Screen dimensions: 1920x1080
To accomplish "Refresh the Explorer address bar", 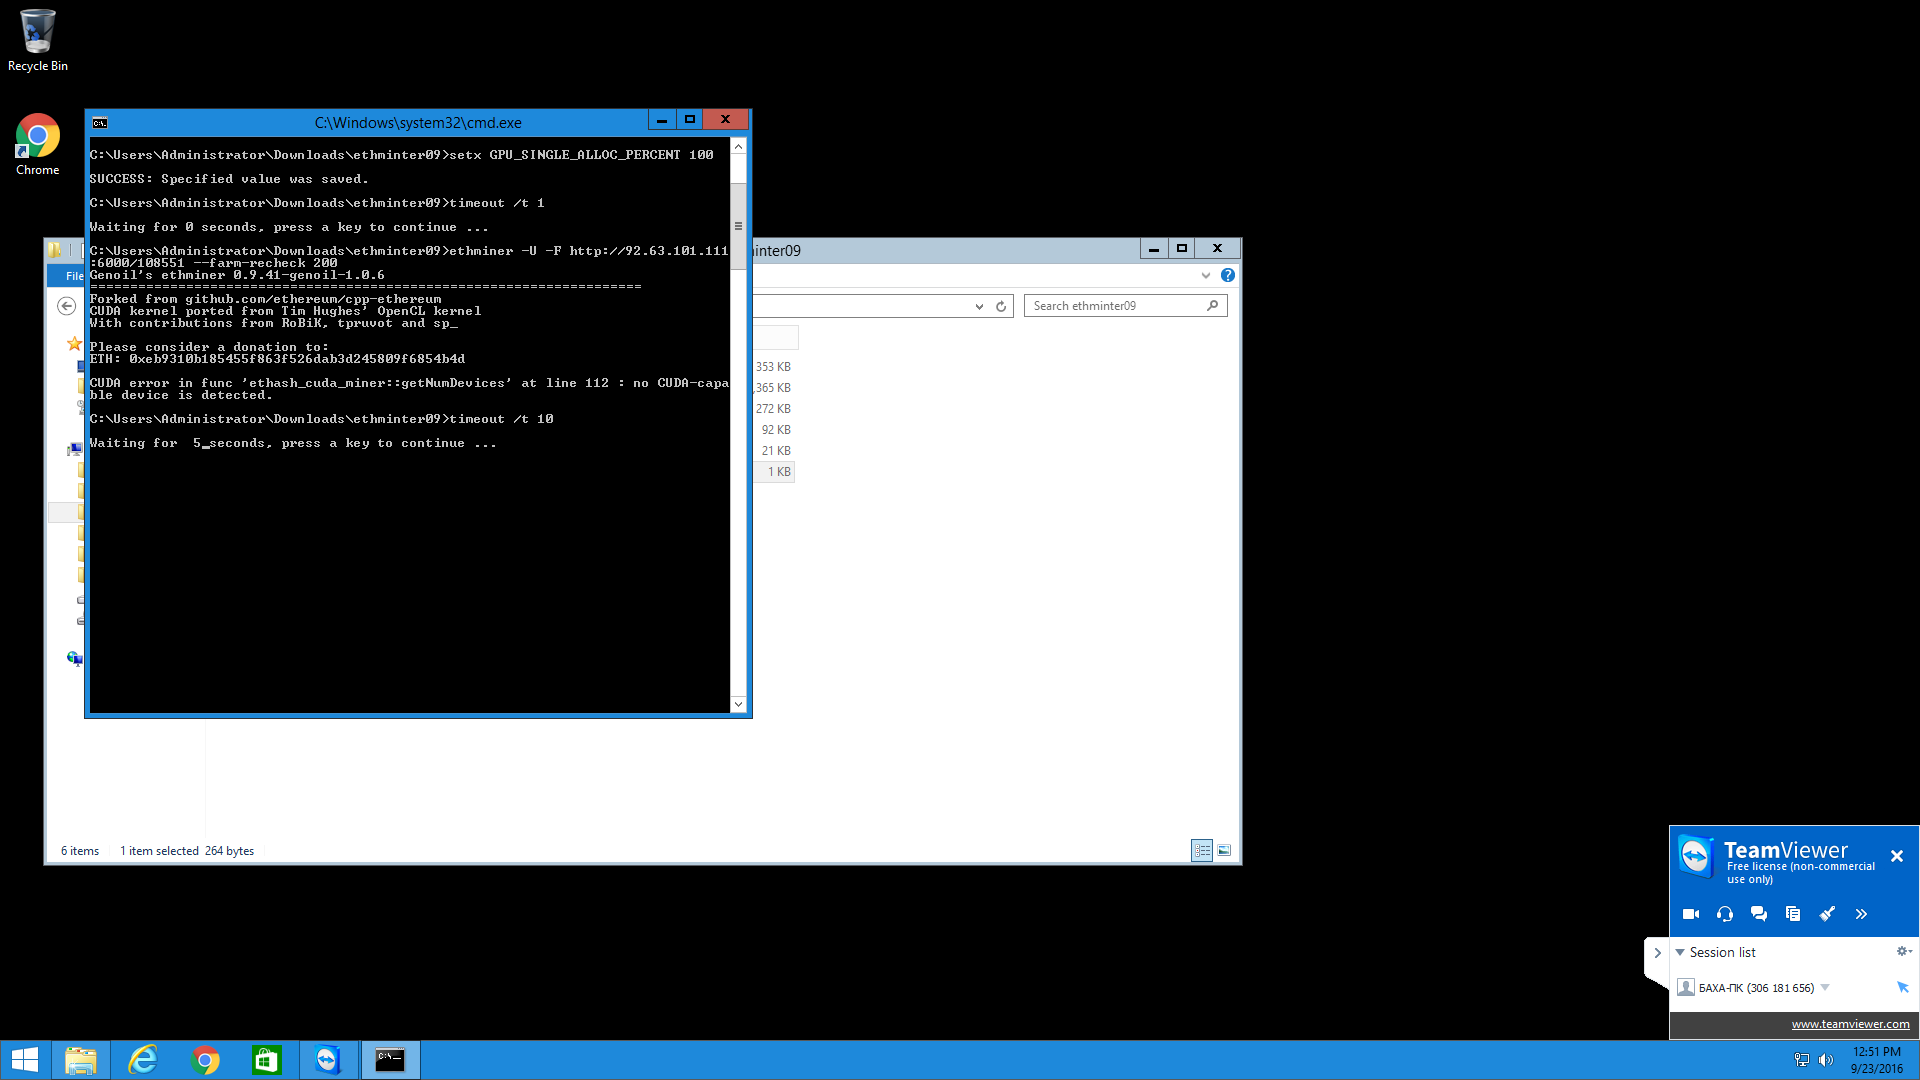I will pyautogui.click(x=1001, y=307).
